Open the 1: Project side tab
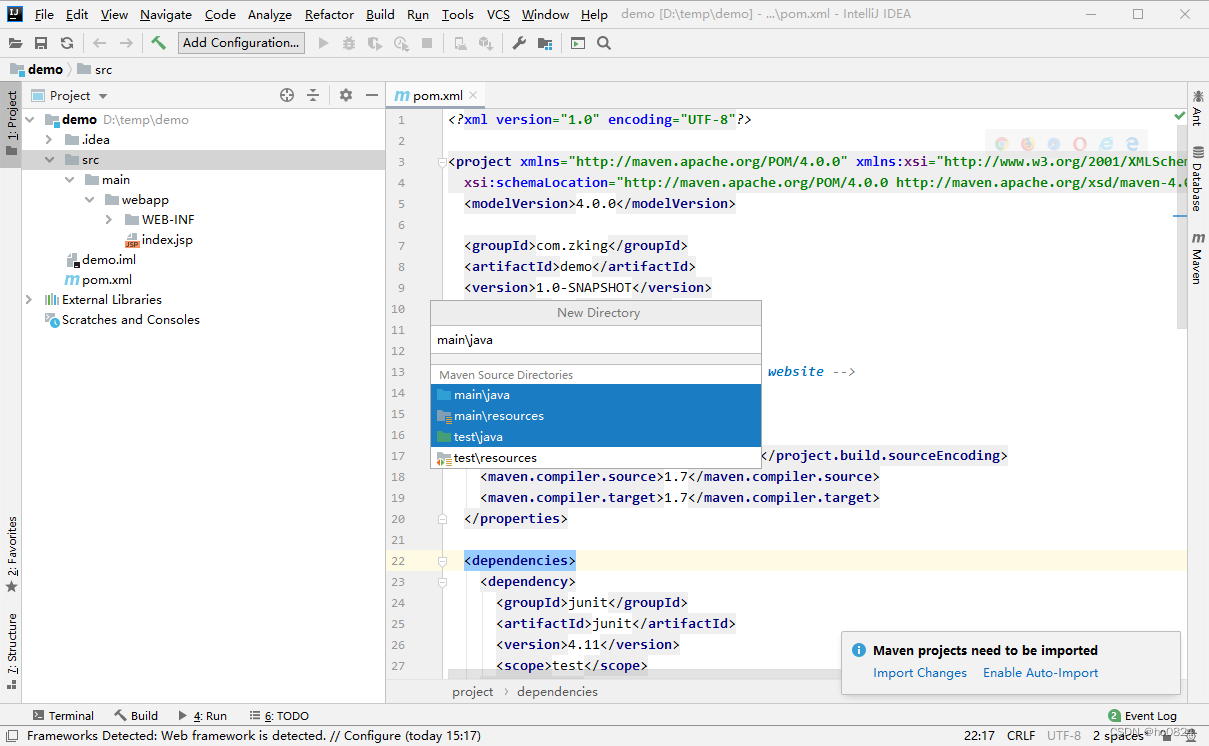1209x746 pixels. [x=11, y=124]
